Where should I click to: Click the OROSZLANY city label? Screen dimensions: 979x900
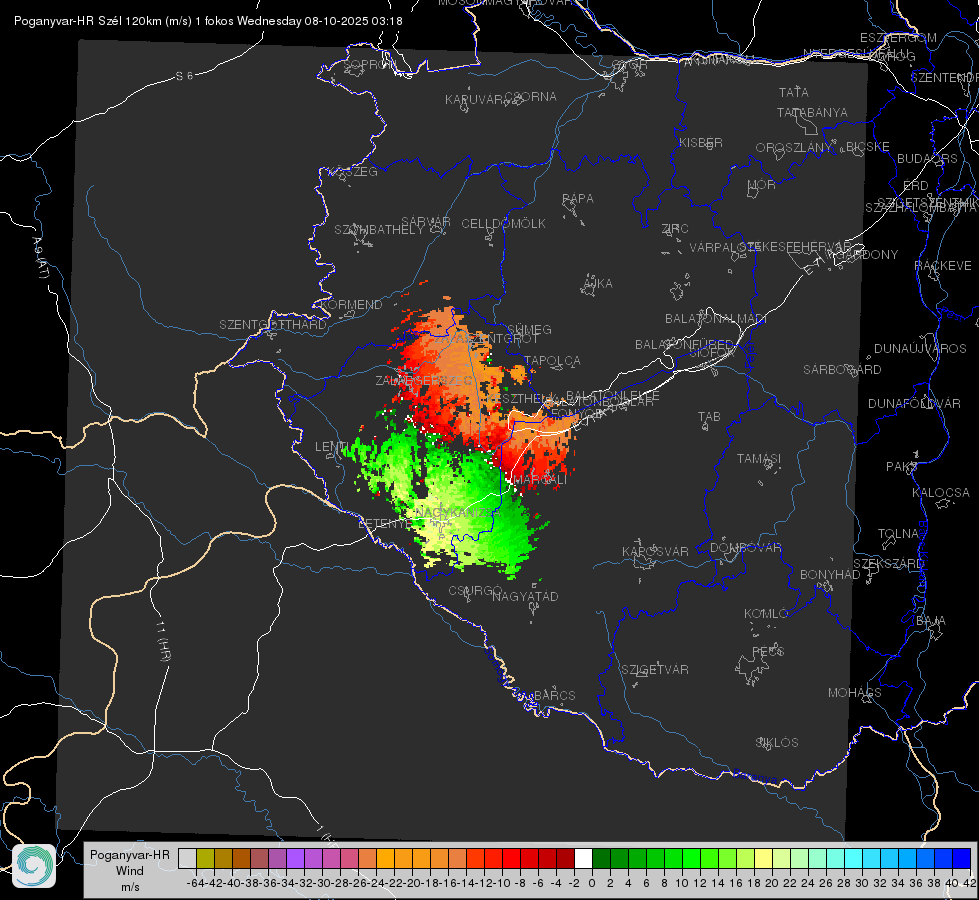click(794, 147)
